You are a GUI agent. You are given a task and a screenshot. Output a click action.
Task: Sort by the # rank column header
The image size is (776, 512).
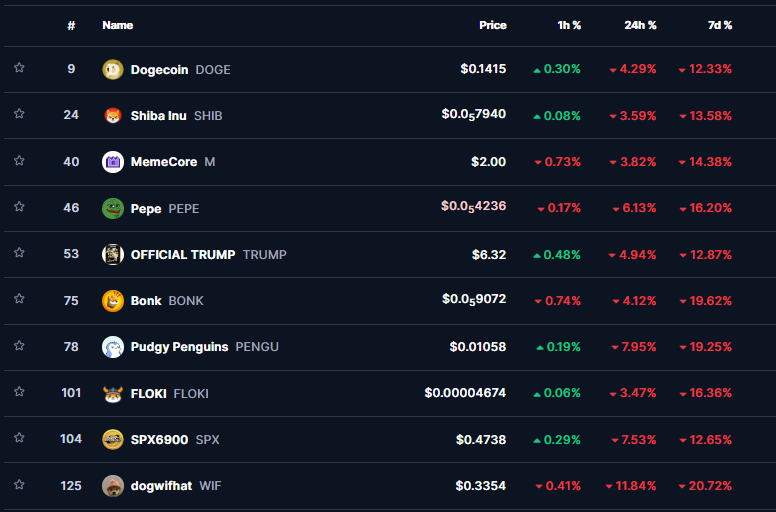[71, 25]
